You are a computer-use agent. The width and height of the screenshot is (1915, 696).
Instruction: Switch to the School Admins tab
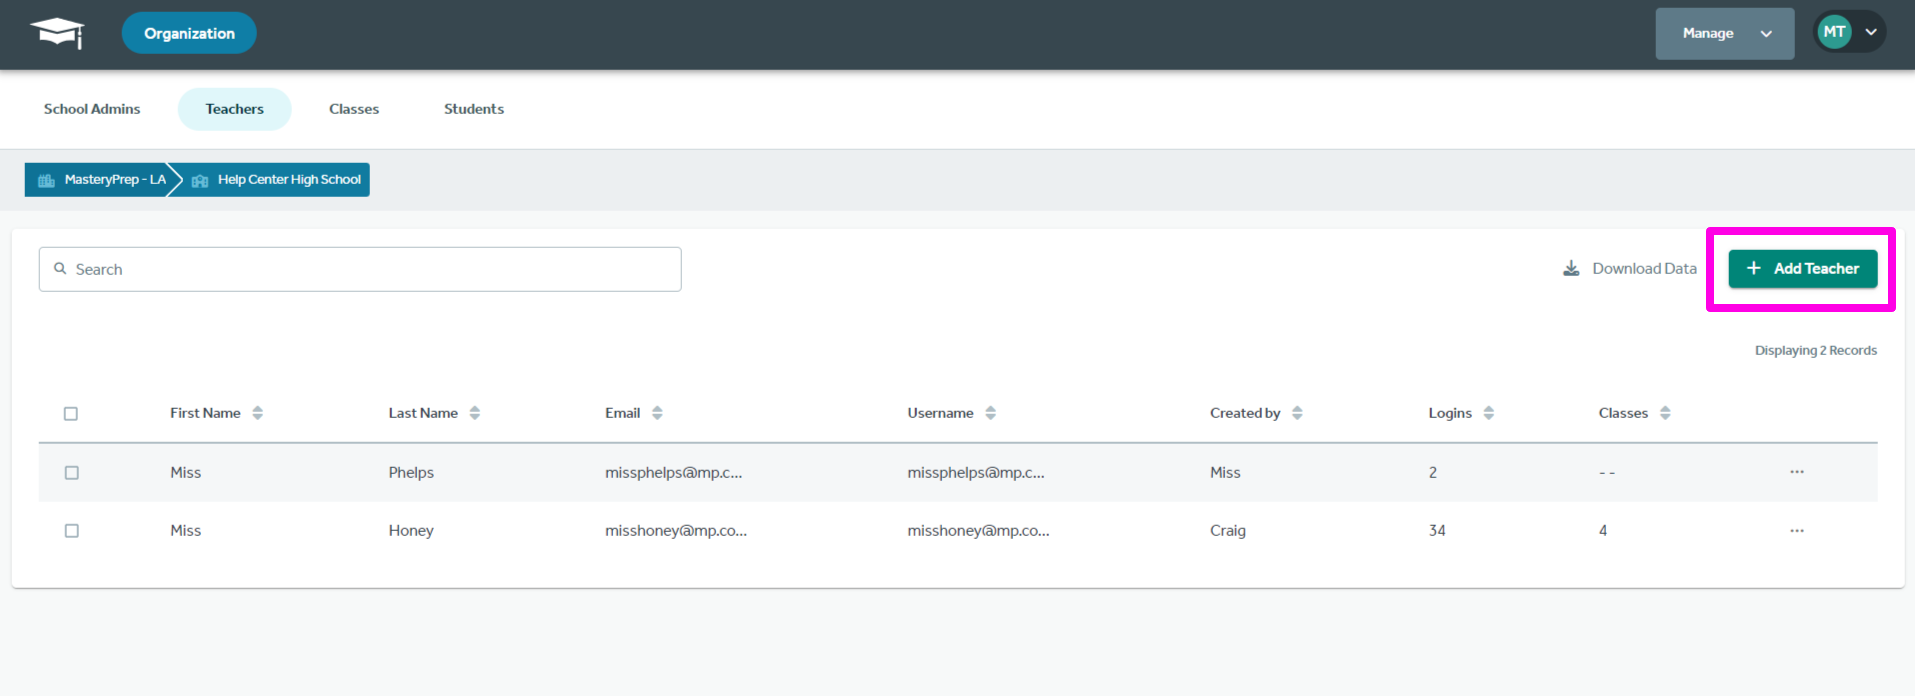[92, 109]
